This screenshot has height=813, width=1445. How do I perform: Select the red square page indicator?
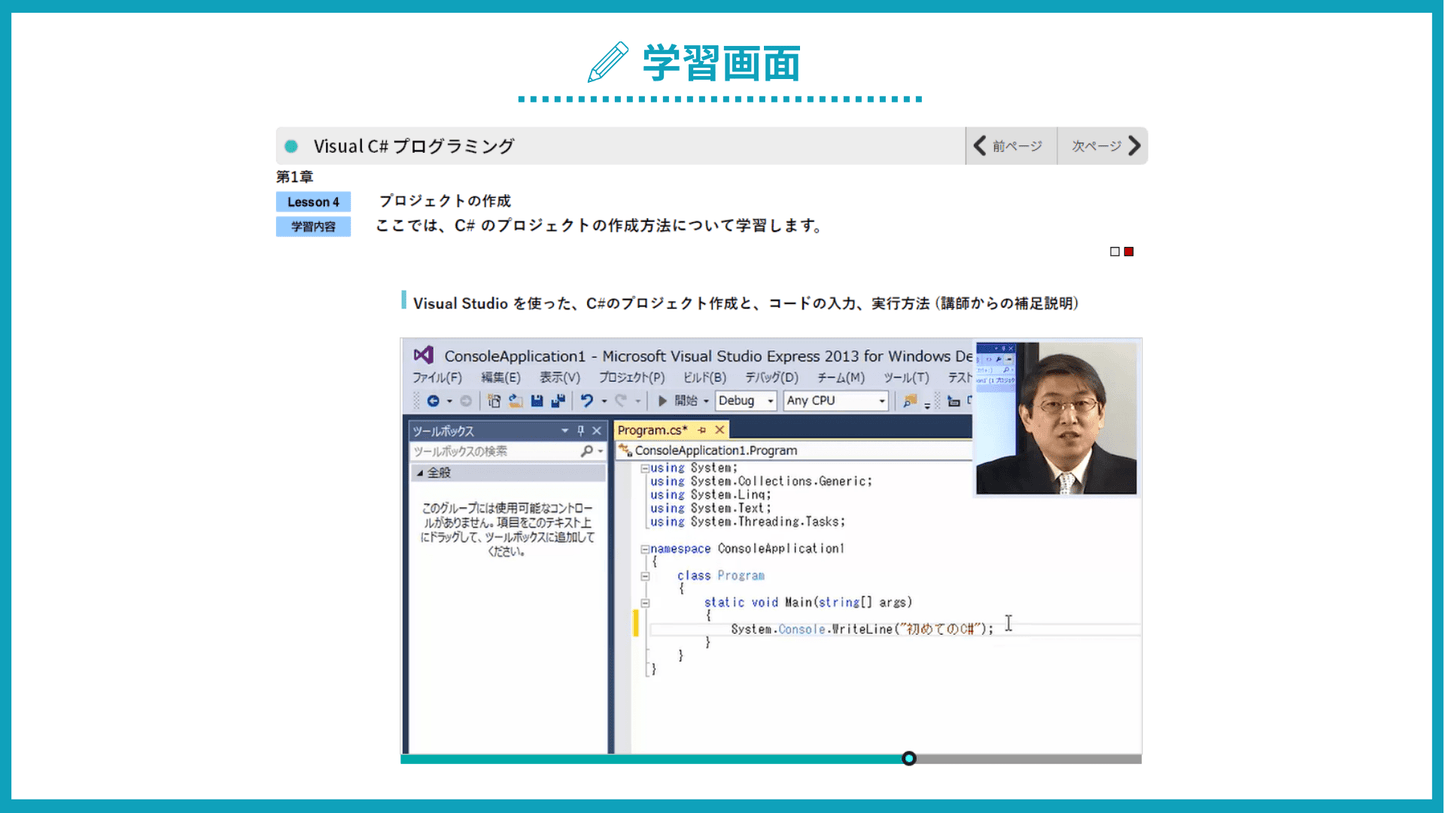pos(1129,252)
